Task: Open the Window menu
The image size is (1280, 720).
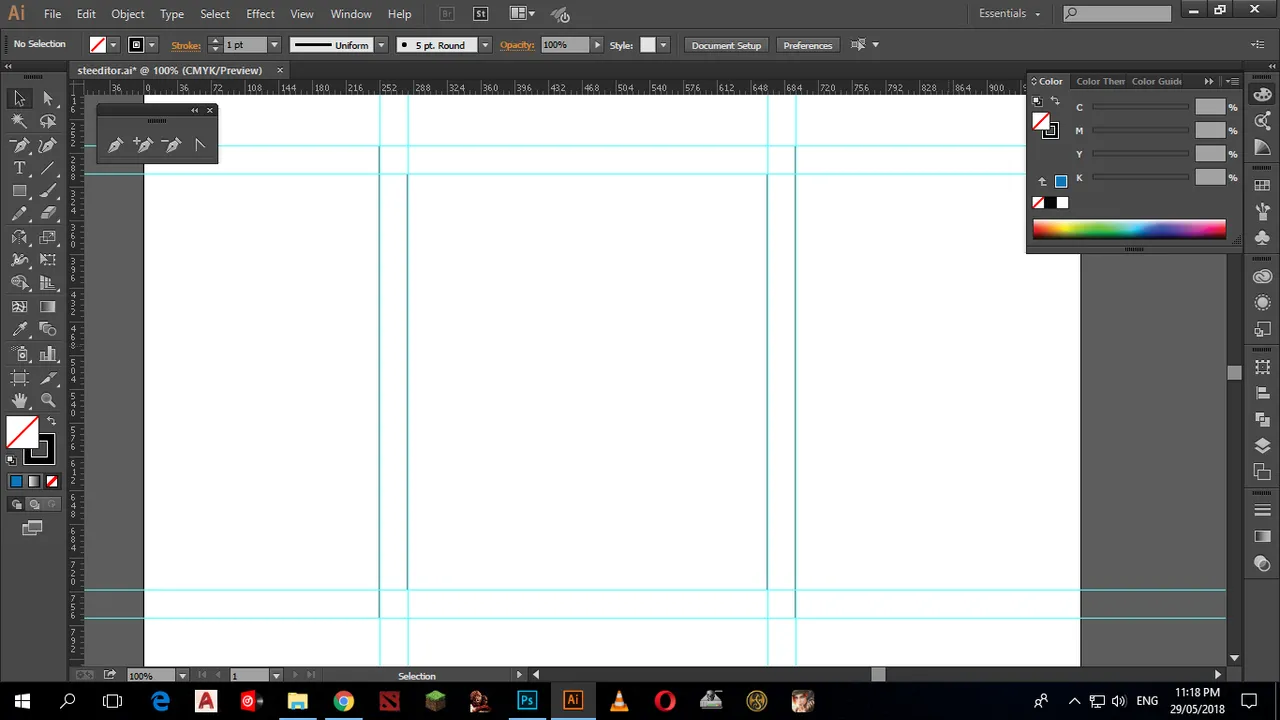Action: point(351,14)
